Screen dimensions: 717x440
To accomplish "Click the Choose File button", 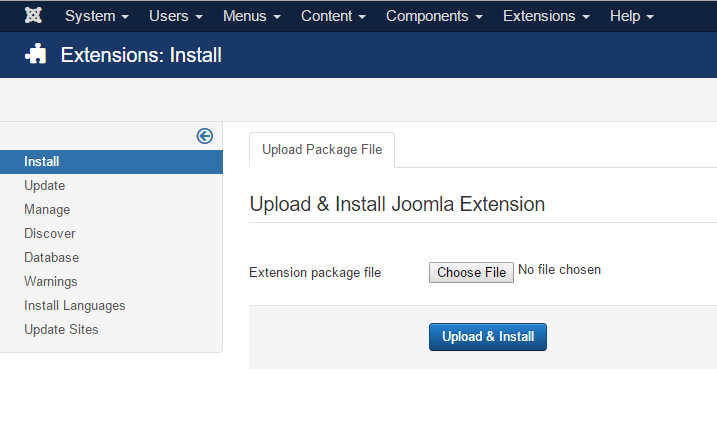I will coord(471,272).
